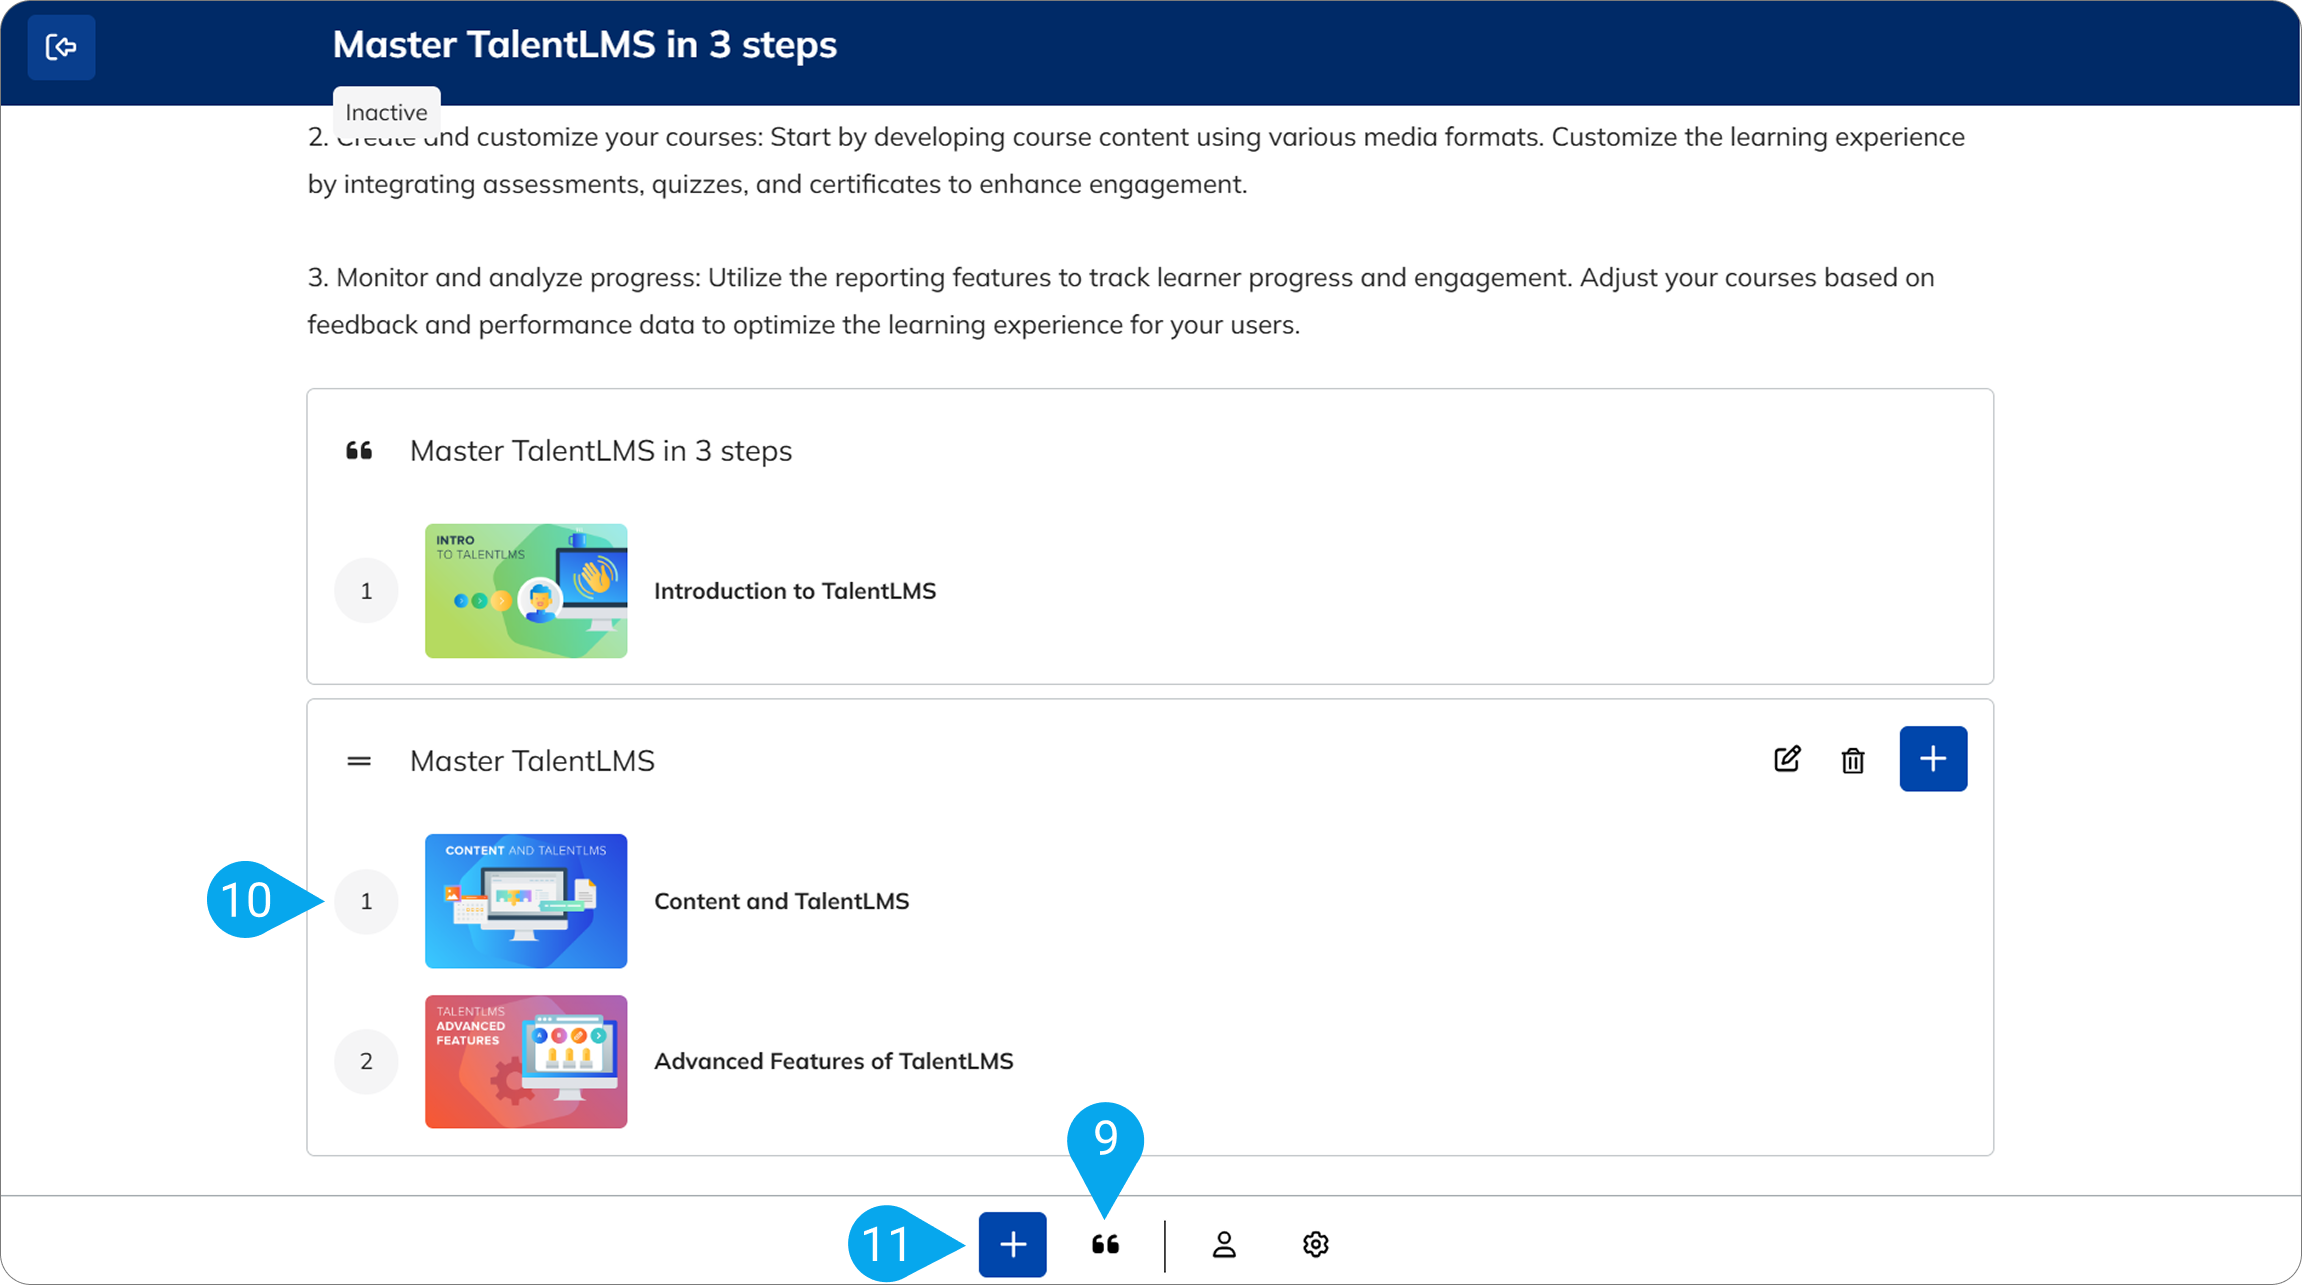Grab the Master TalentLMS section drag handle
Viewport: 2302px width, 1285px height.
(x=359, y=761)
